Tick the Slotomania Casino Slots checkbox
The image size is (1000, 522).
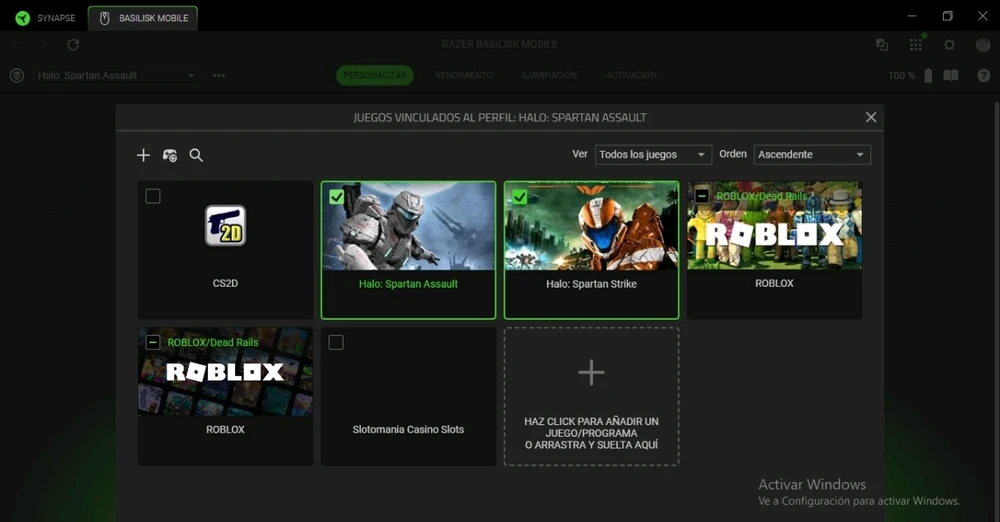point(336,343)
